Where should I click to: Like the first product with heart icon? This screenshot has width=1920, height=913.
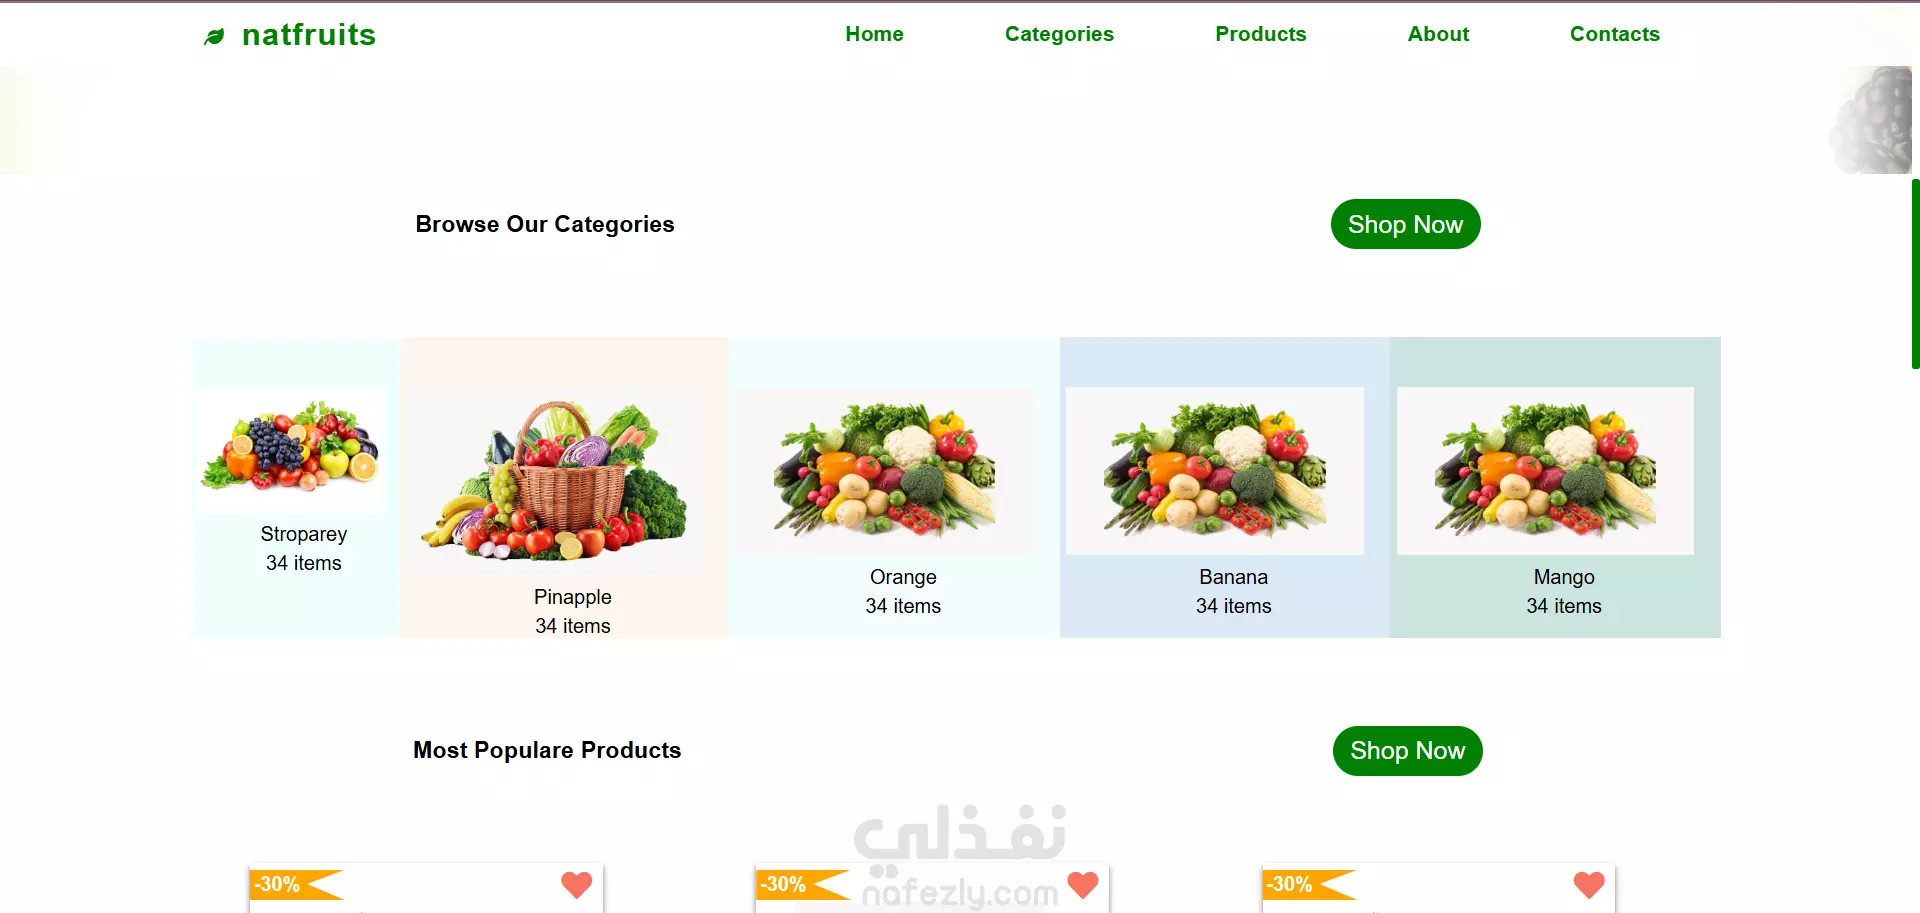pyautogui.click(x=577, y=885)
